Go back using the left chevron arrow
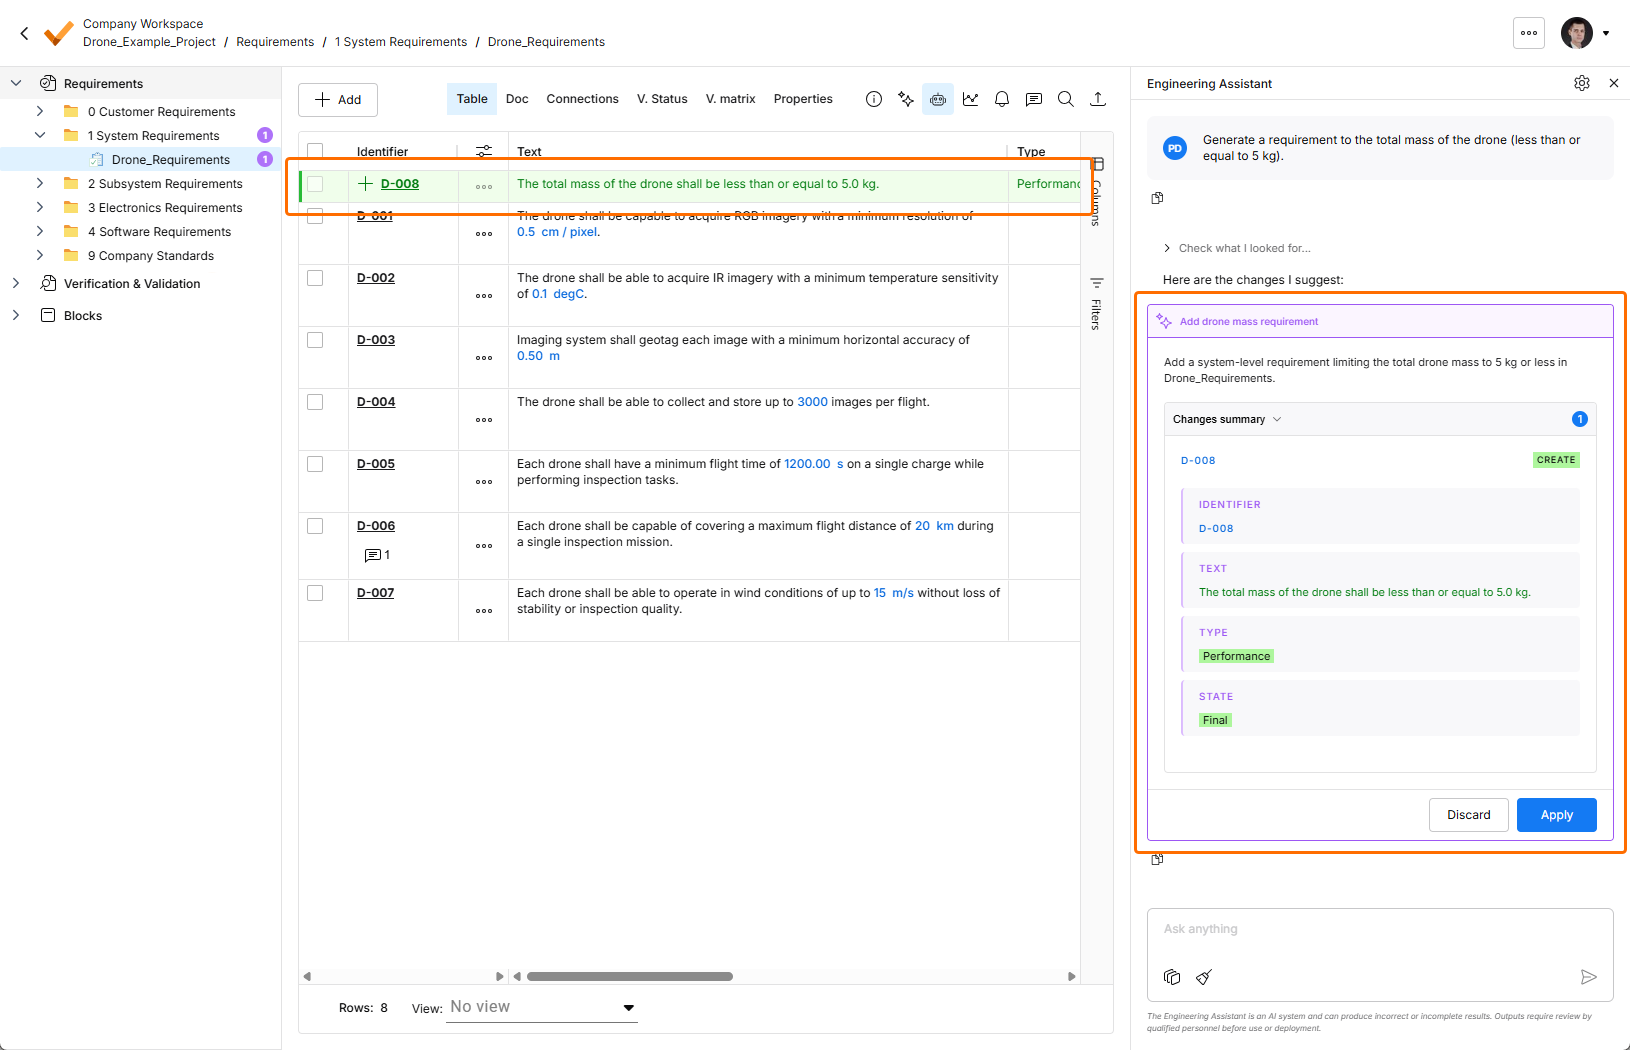 [24, 33]
